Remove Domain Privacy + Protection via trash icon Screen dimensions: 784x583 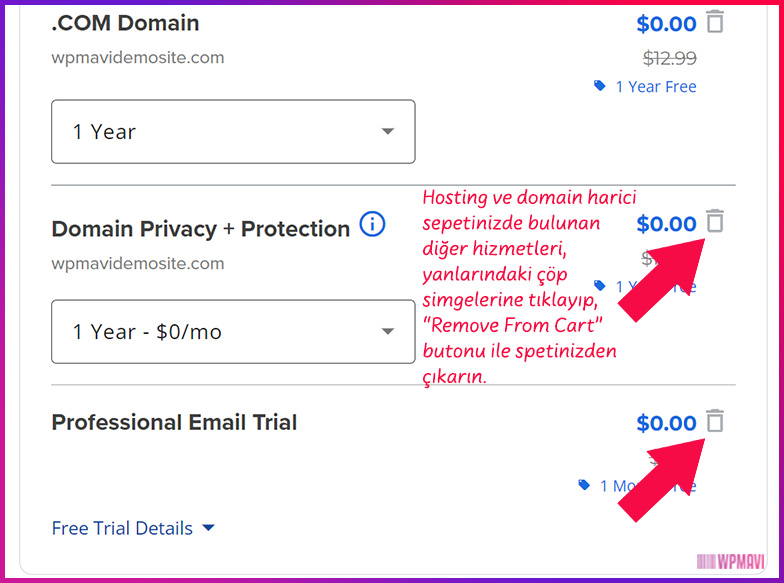click(x=714, y=222)
